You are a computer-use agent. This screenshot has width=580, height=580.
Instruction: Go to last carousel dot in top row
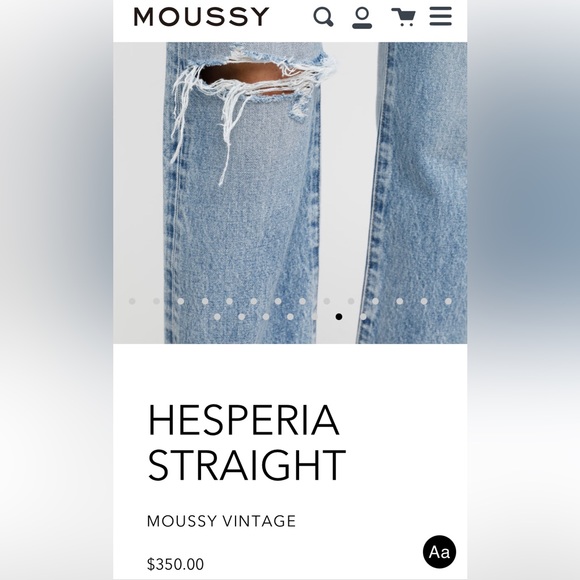click(x=448, y=301)
